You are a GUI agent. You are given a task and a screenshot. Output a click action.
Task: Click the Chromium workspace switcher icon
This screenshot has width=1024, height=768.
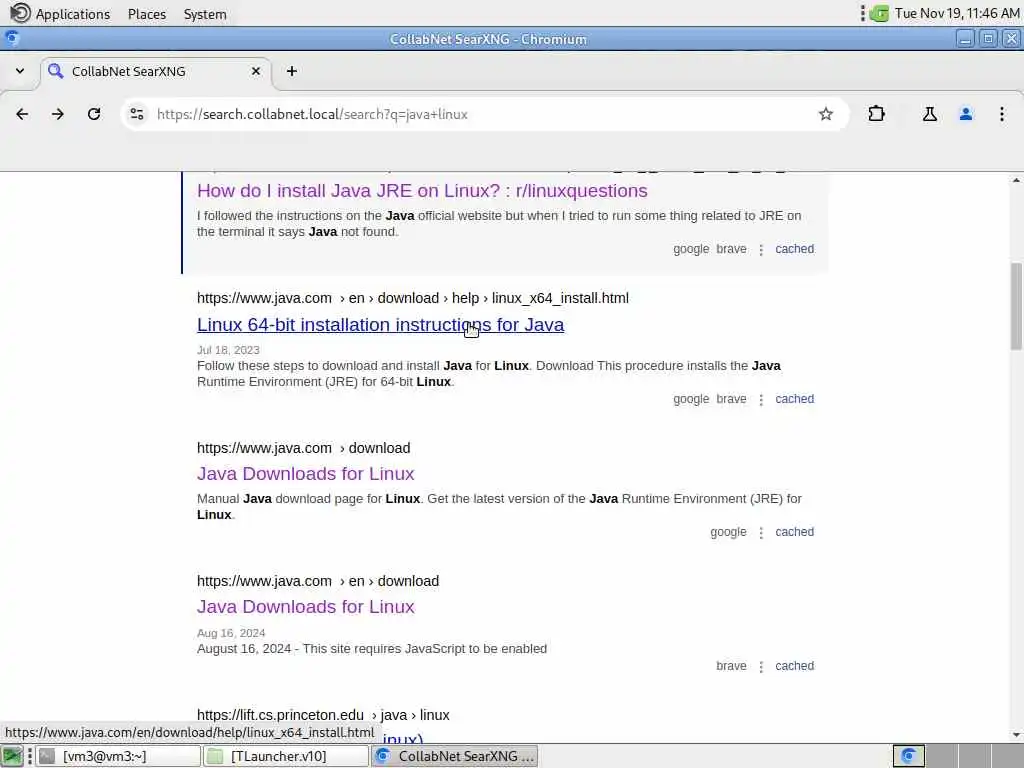[908, 756]
